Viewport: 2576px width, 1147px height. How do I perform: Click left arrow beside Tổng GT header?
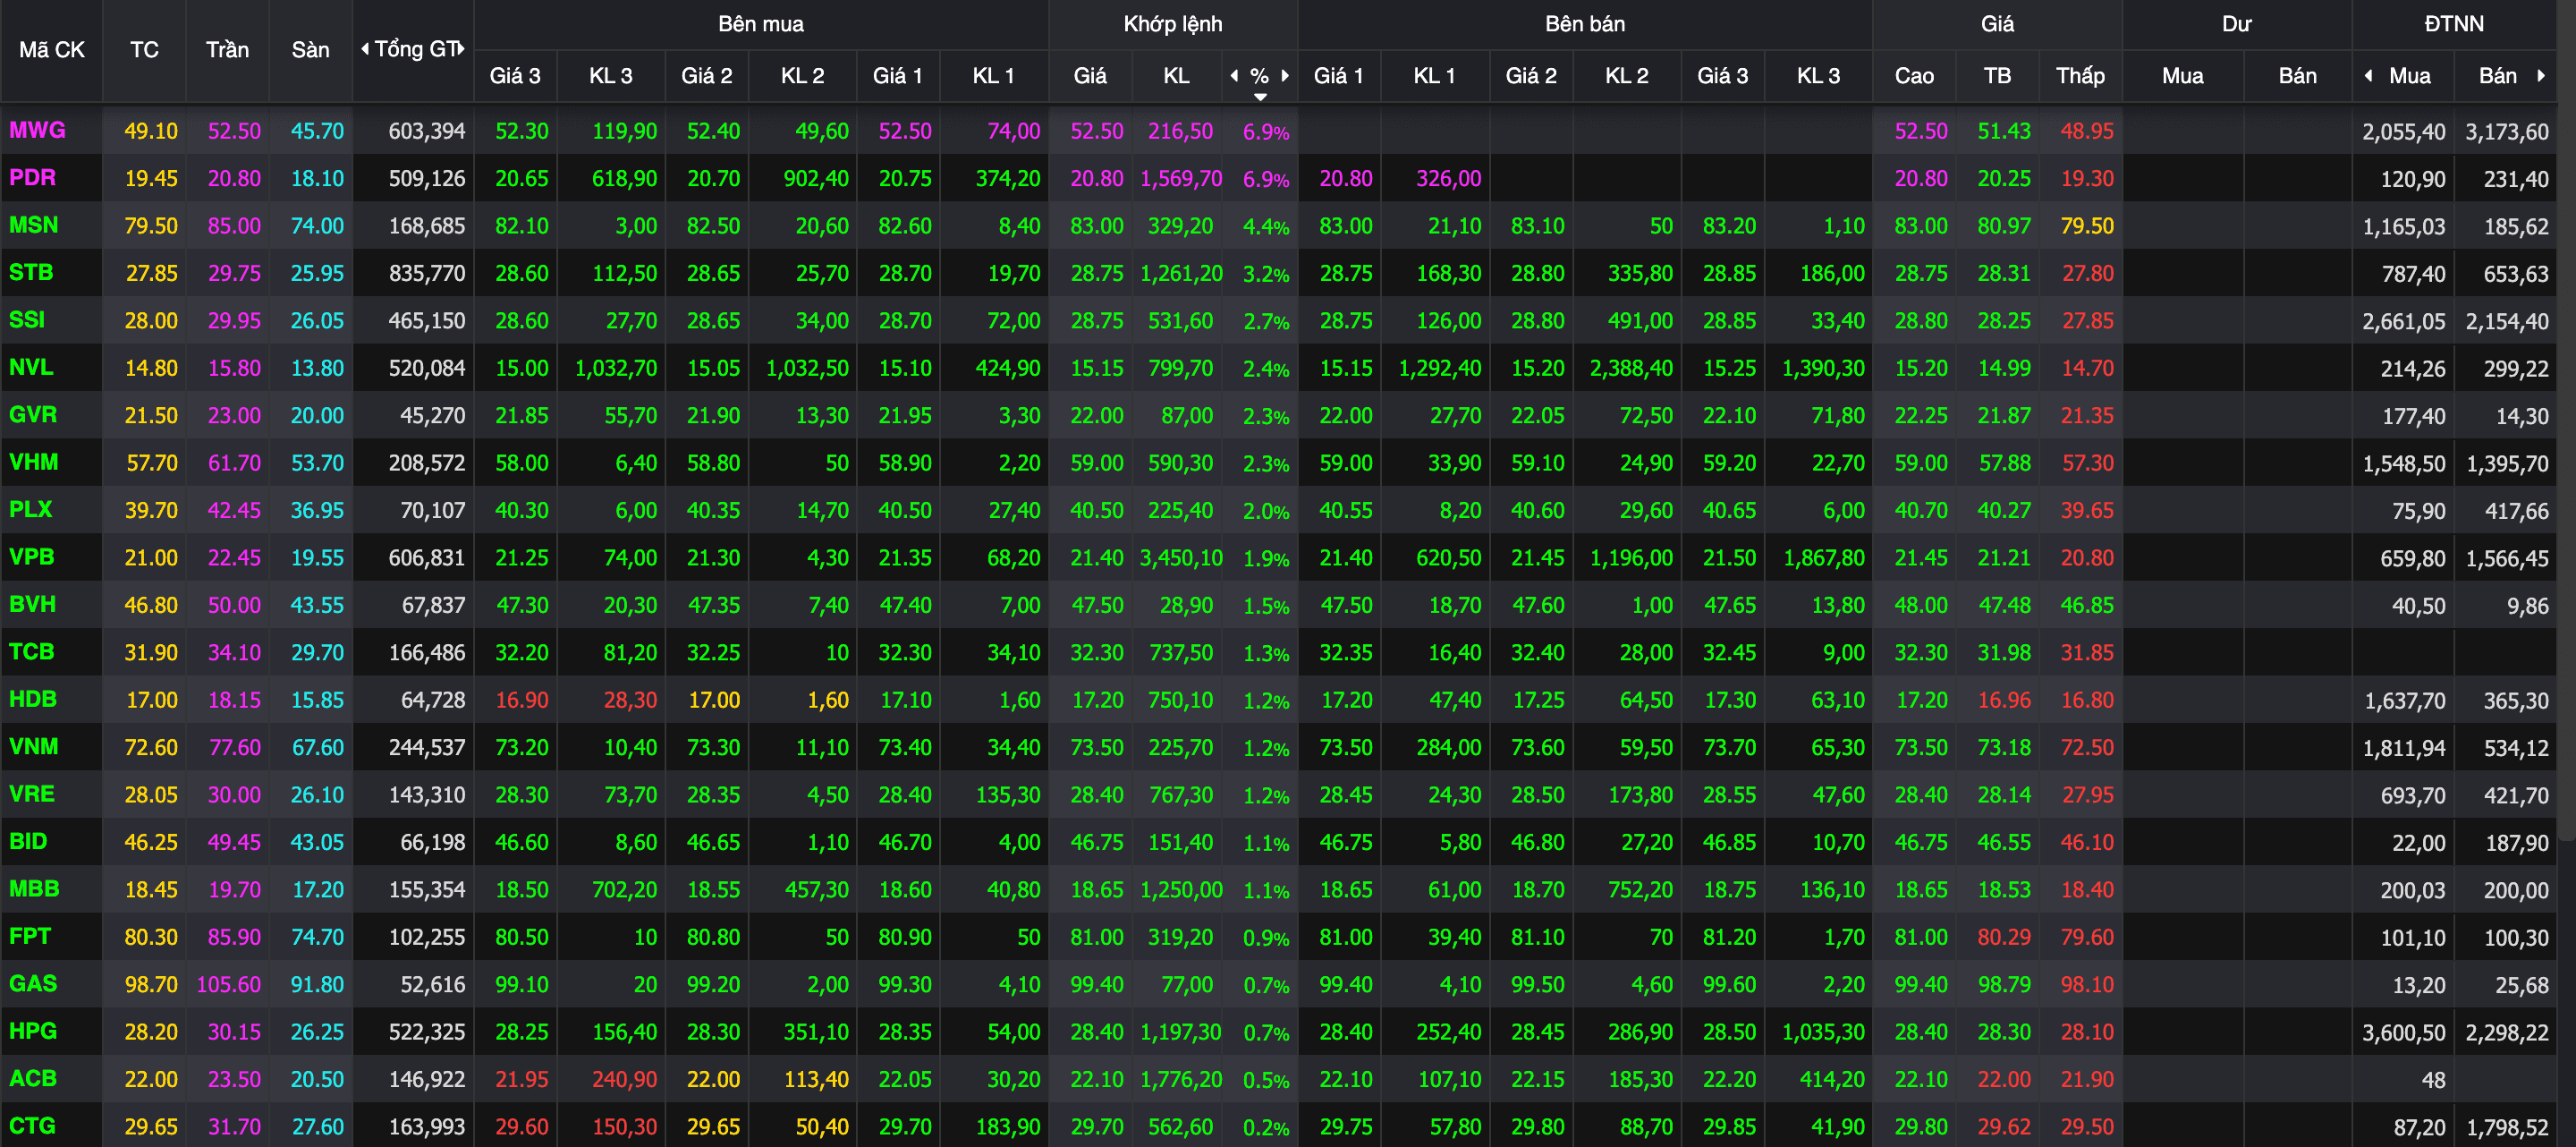(365, 48)
